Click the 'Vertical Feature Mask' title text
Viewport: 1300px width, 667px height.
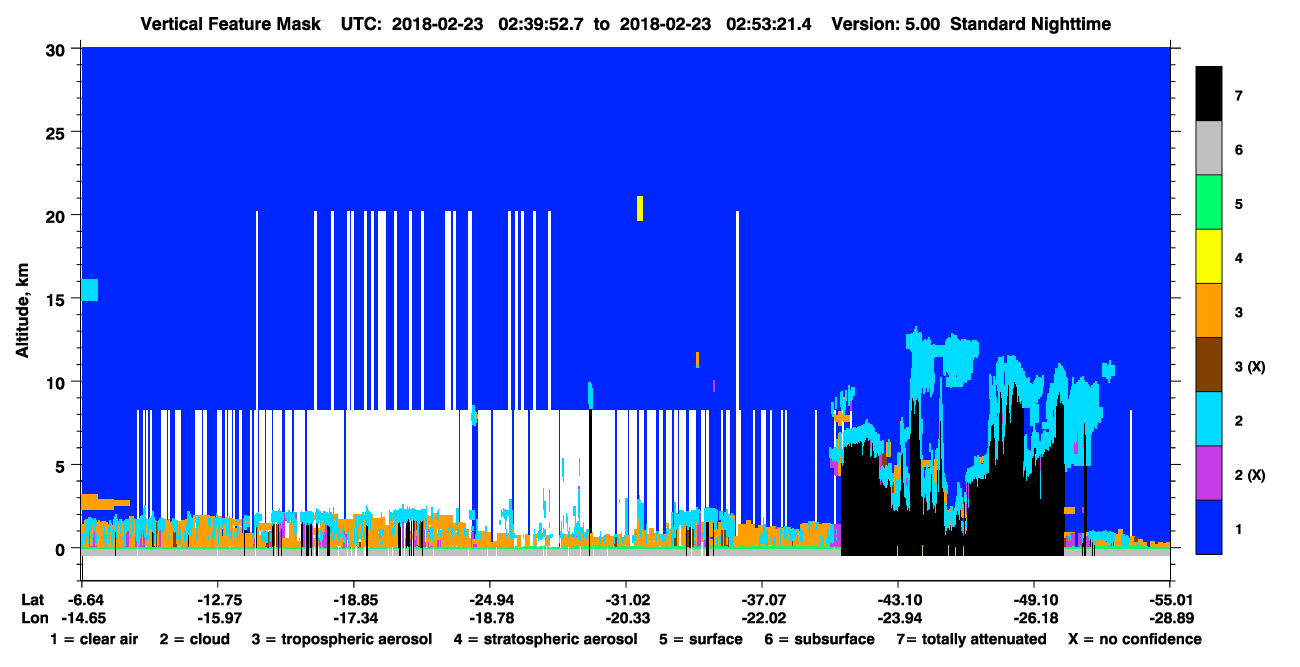(231, 24)
